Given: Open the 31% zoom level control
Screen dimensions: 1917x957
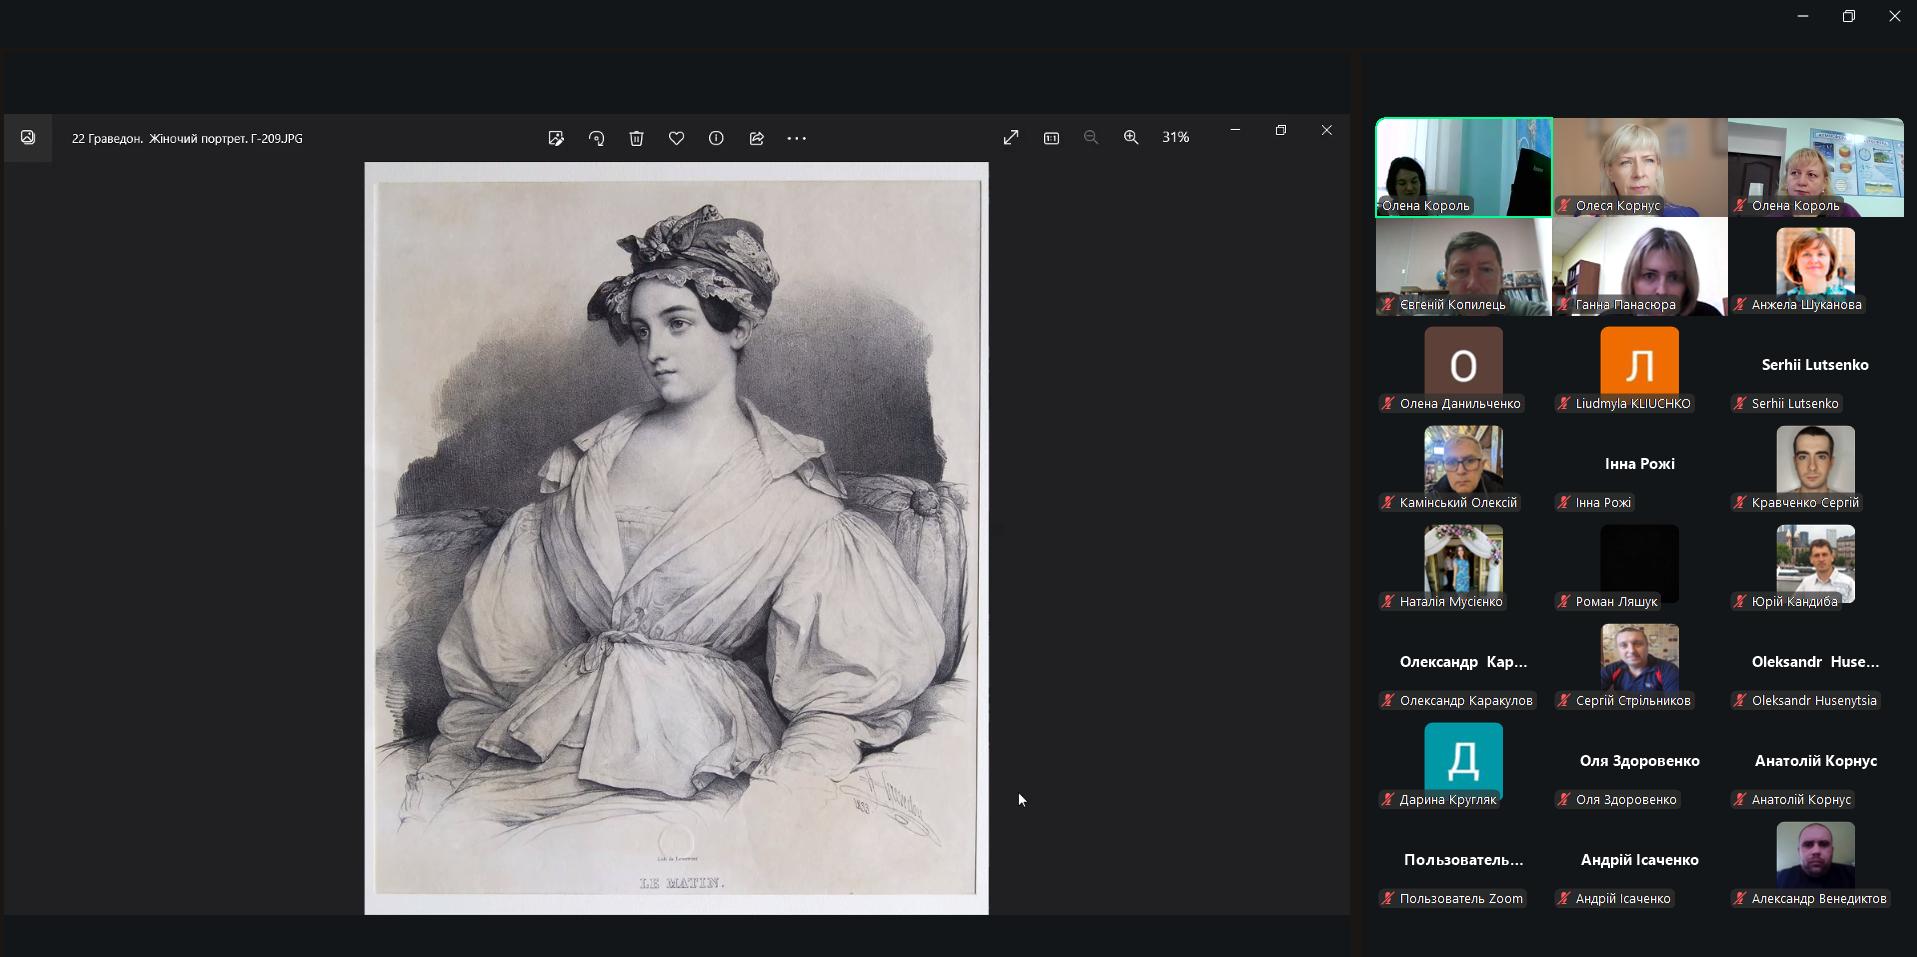Looking at the screenshot, I should pyautogui.click(x=1176, y=137).
